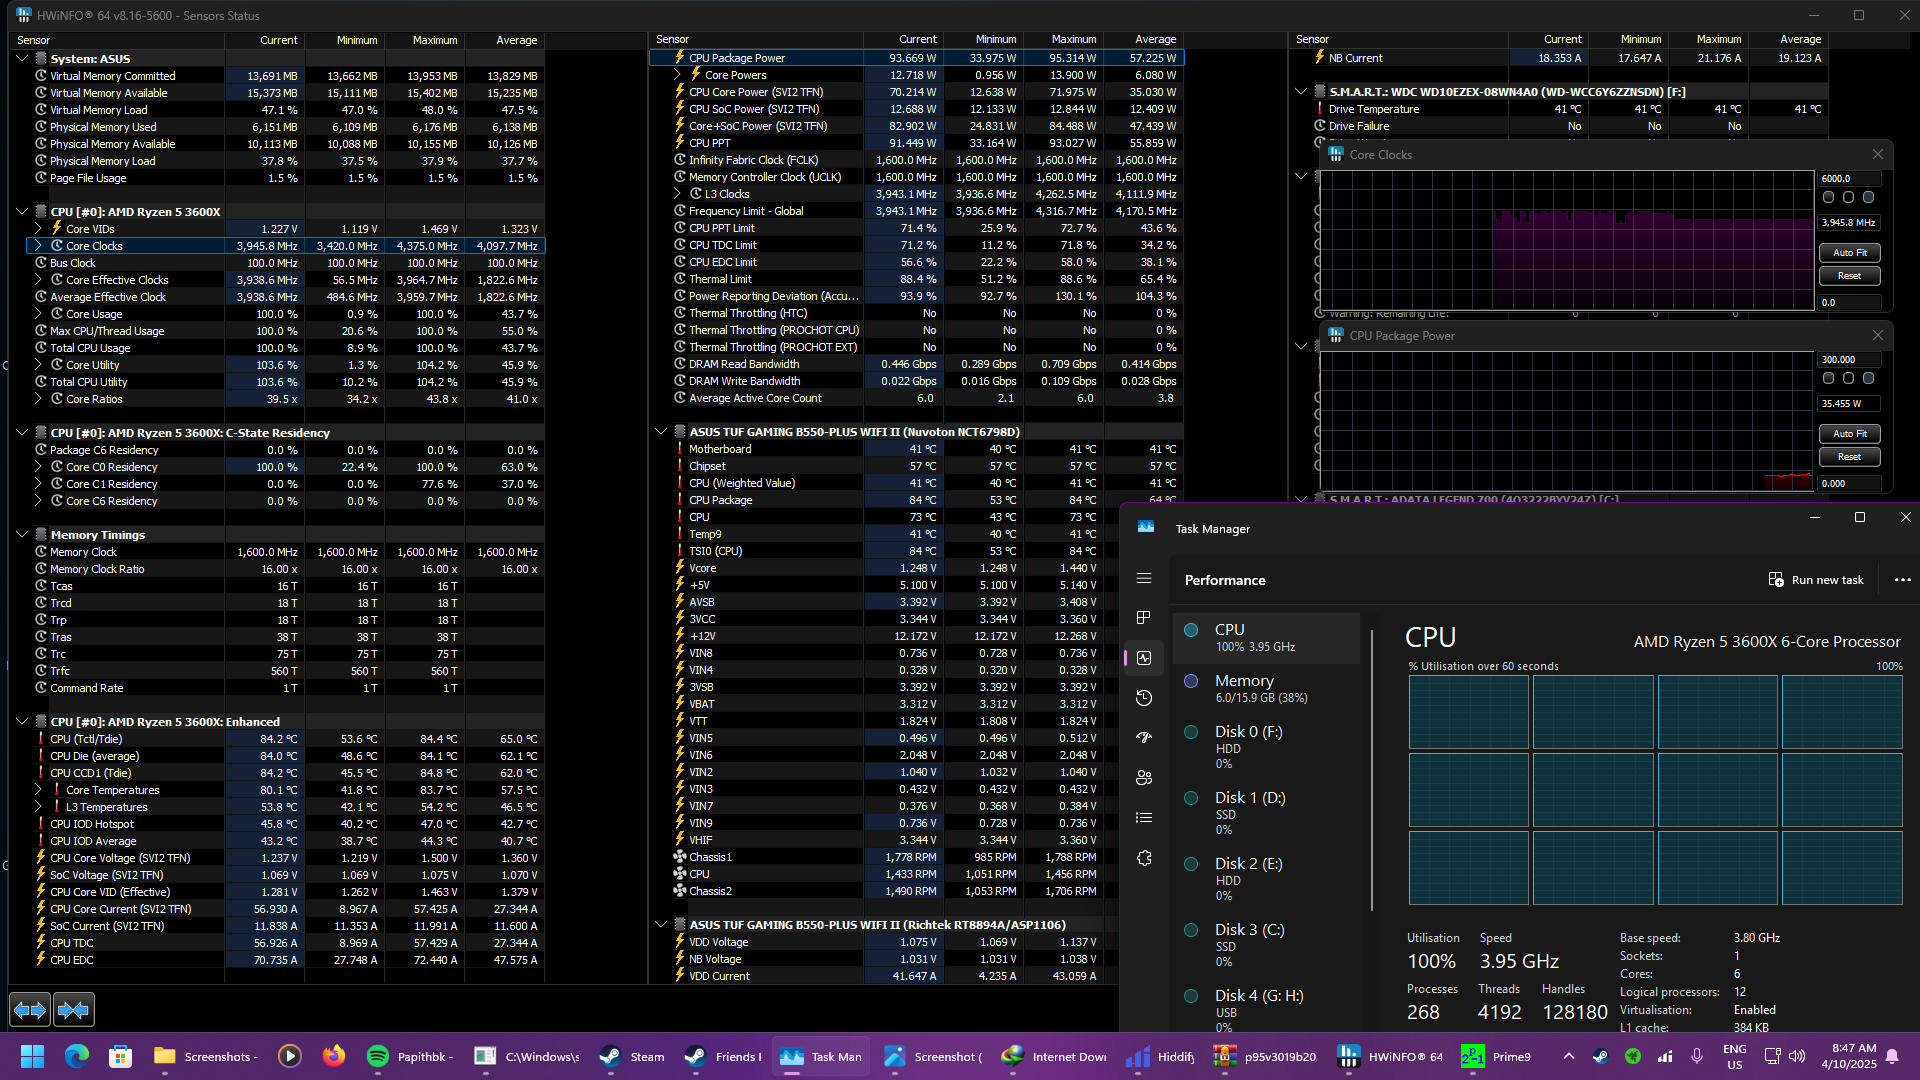Click third style toggle in Core Clocks graph
The width and height of the screenshot is (1920, 1080).
point(1868,198)
